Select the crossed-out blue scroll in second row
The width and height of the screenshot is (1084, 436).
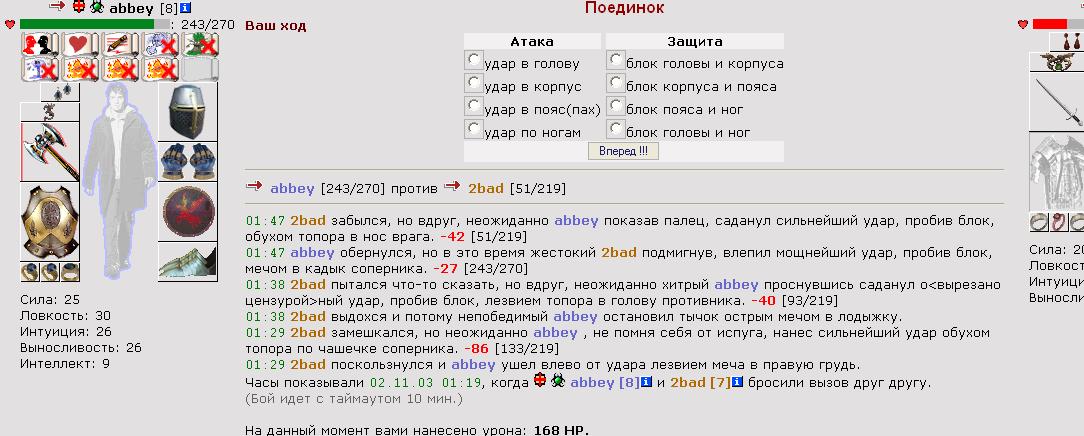coord(40,70)
